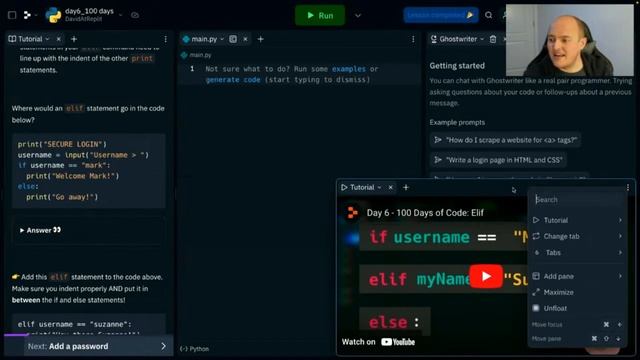Open the Replit logo menu in header
The width and height of the screenshot is (640, 360).
point(27,15)
